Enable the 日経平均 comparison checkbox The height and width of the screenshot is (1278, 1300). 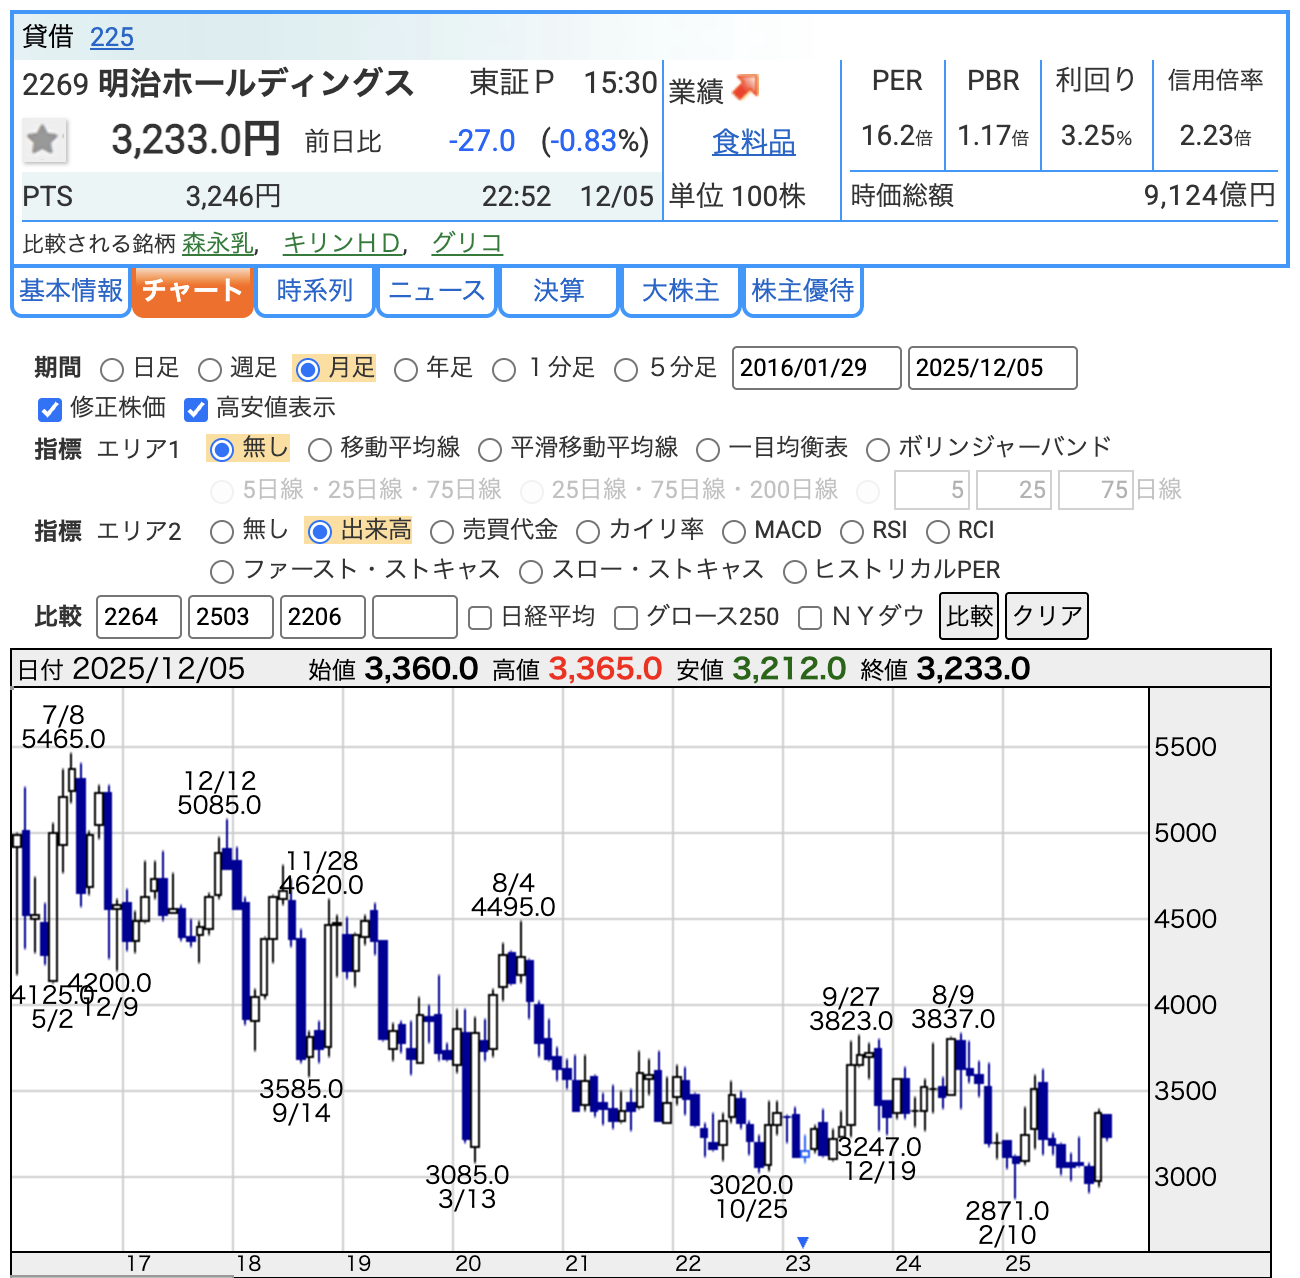tap(480, 618)
